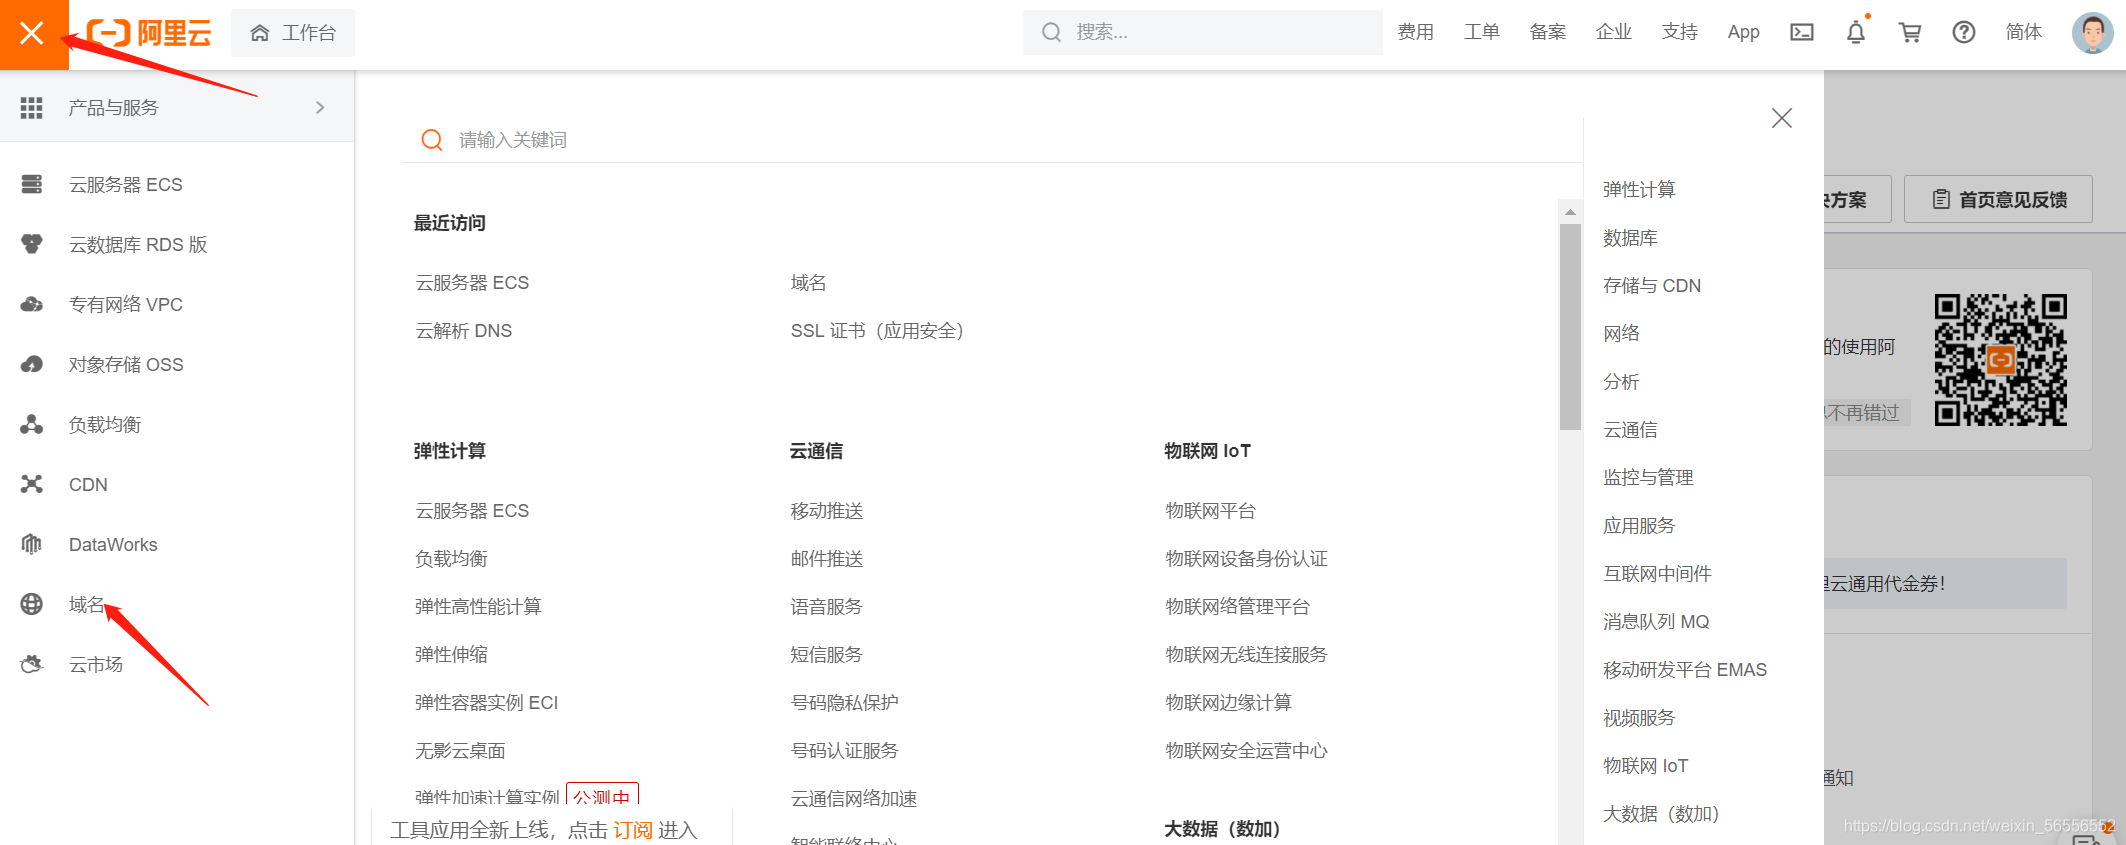Viewport: 2126px width, 845px height.
Task: Open the user avatar menu
Action: point(2092,32)
